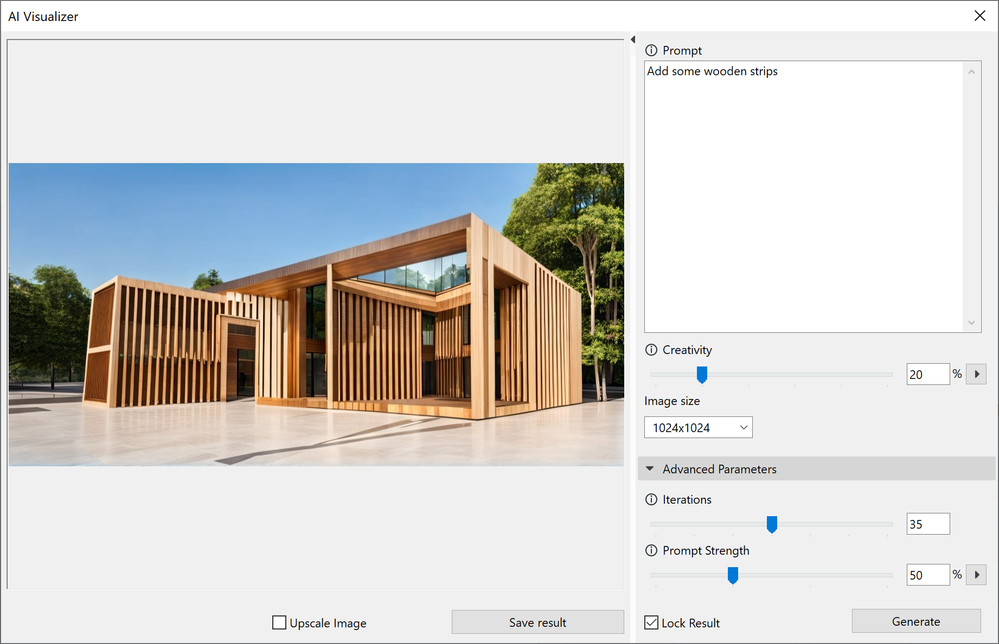The width and height of the screenshot is (999, 644).
Task: Click the Prompt Strength info icon
Action: [x=651, y=550]
